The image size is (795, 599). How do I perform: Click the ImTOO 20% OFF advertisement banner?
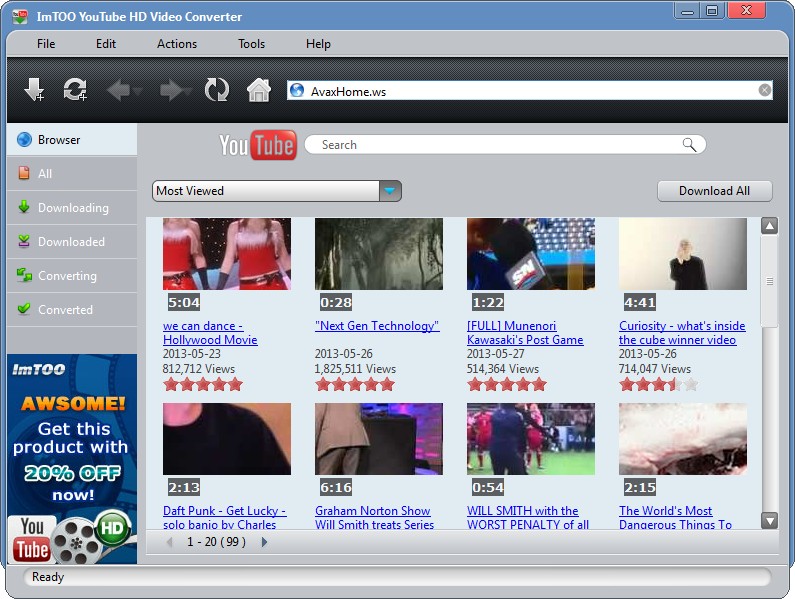(72, 459)
